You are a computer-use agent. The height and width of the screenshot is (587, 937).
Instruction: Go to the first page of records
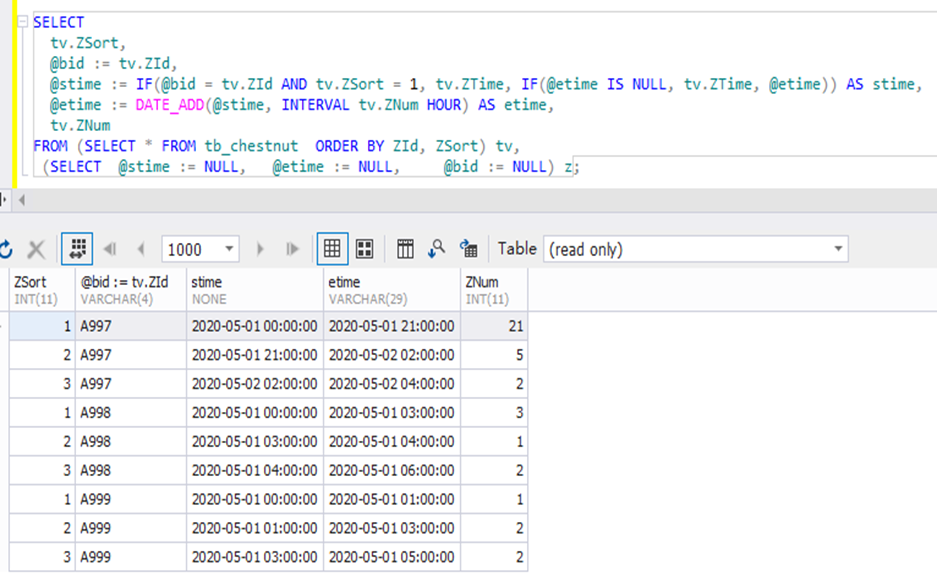point(110,249)
